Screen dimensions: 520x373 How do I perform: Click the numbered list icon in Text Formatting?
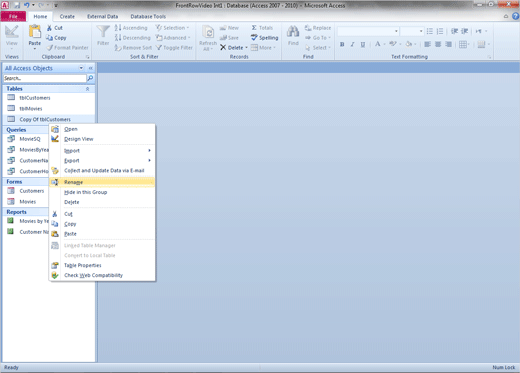click(440, 31)
